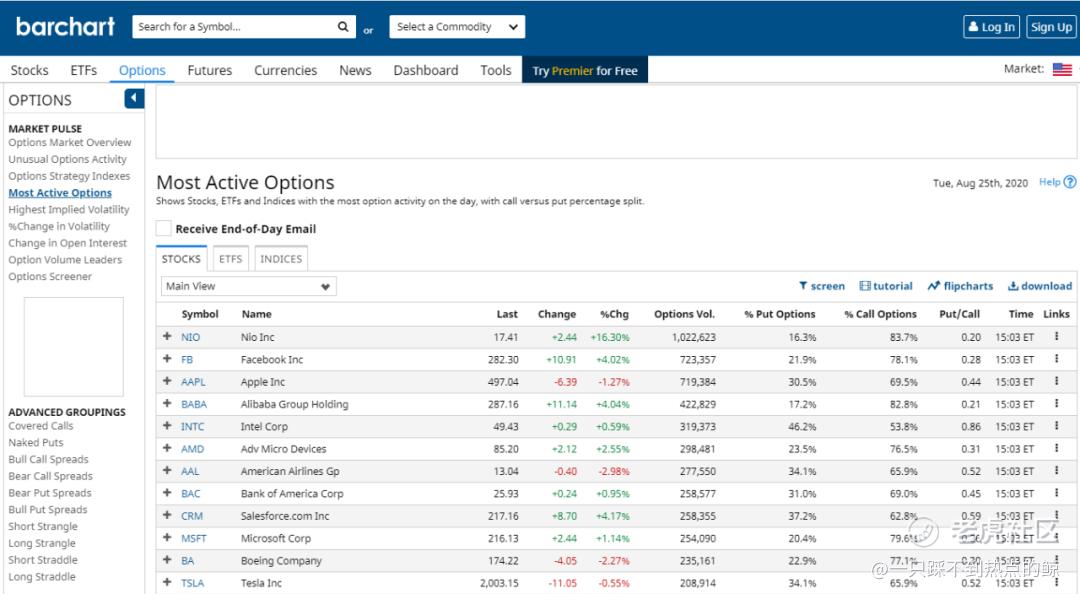1080x594 pixels.
Task: Download the table data
Action: coord(1040,286)
